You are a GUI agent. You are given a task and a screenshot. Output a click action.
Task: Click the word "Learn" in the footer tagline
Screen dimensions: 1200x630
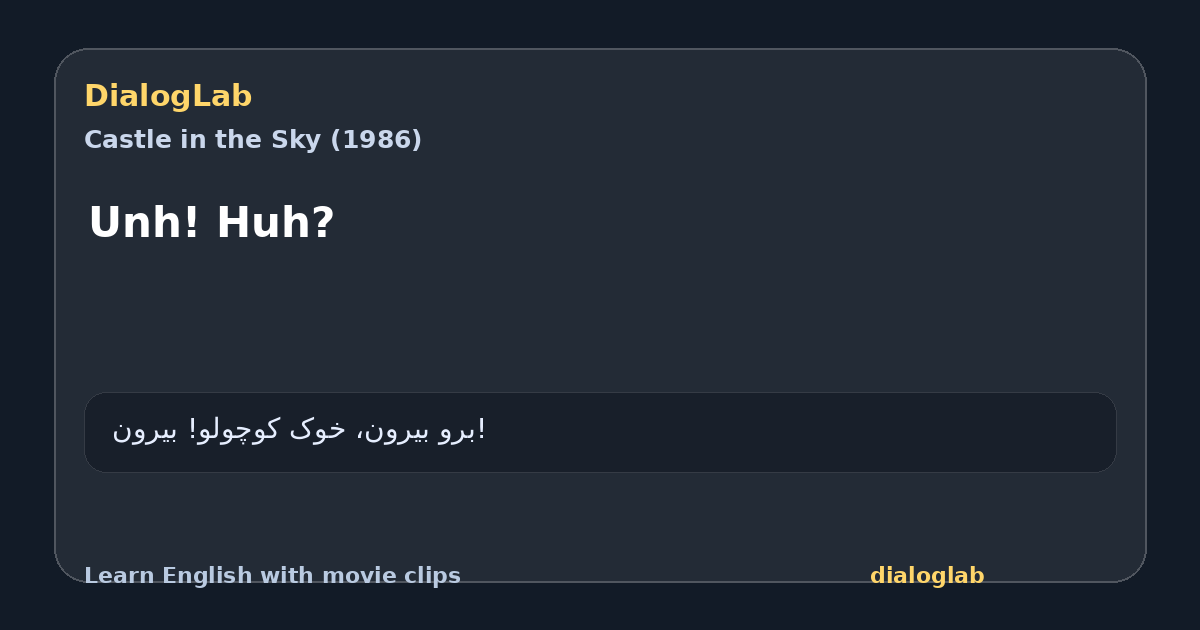120,576
